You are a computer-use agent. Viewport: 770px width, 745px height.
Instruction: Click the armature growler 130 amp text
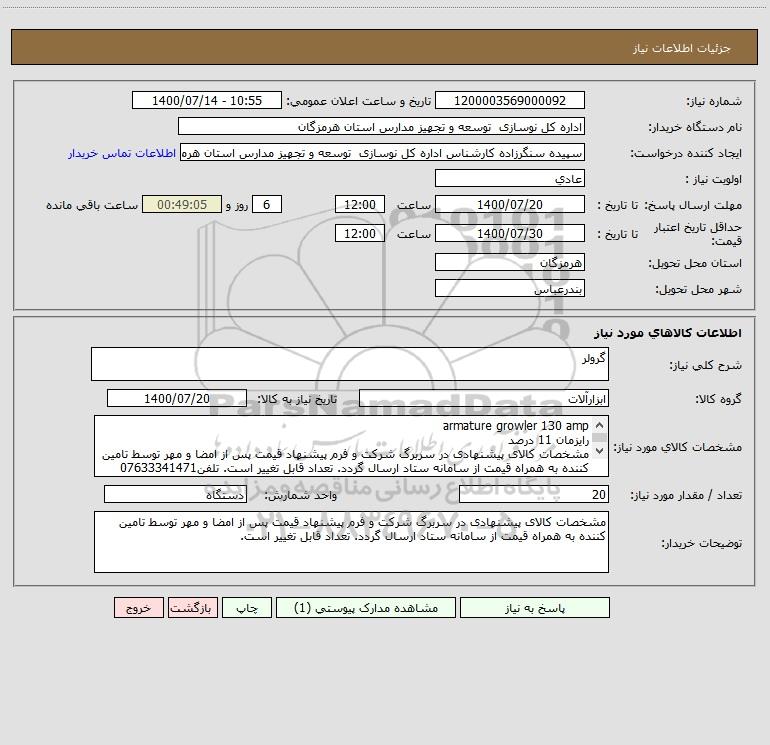click(516, 426)
